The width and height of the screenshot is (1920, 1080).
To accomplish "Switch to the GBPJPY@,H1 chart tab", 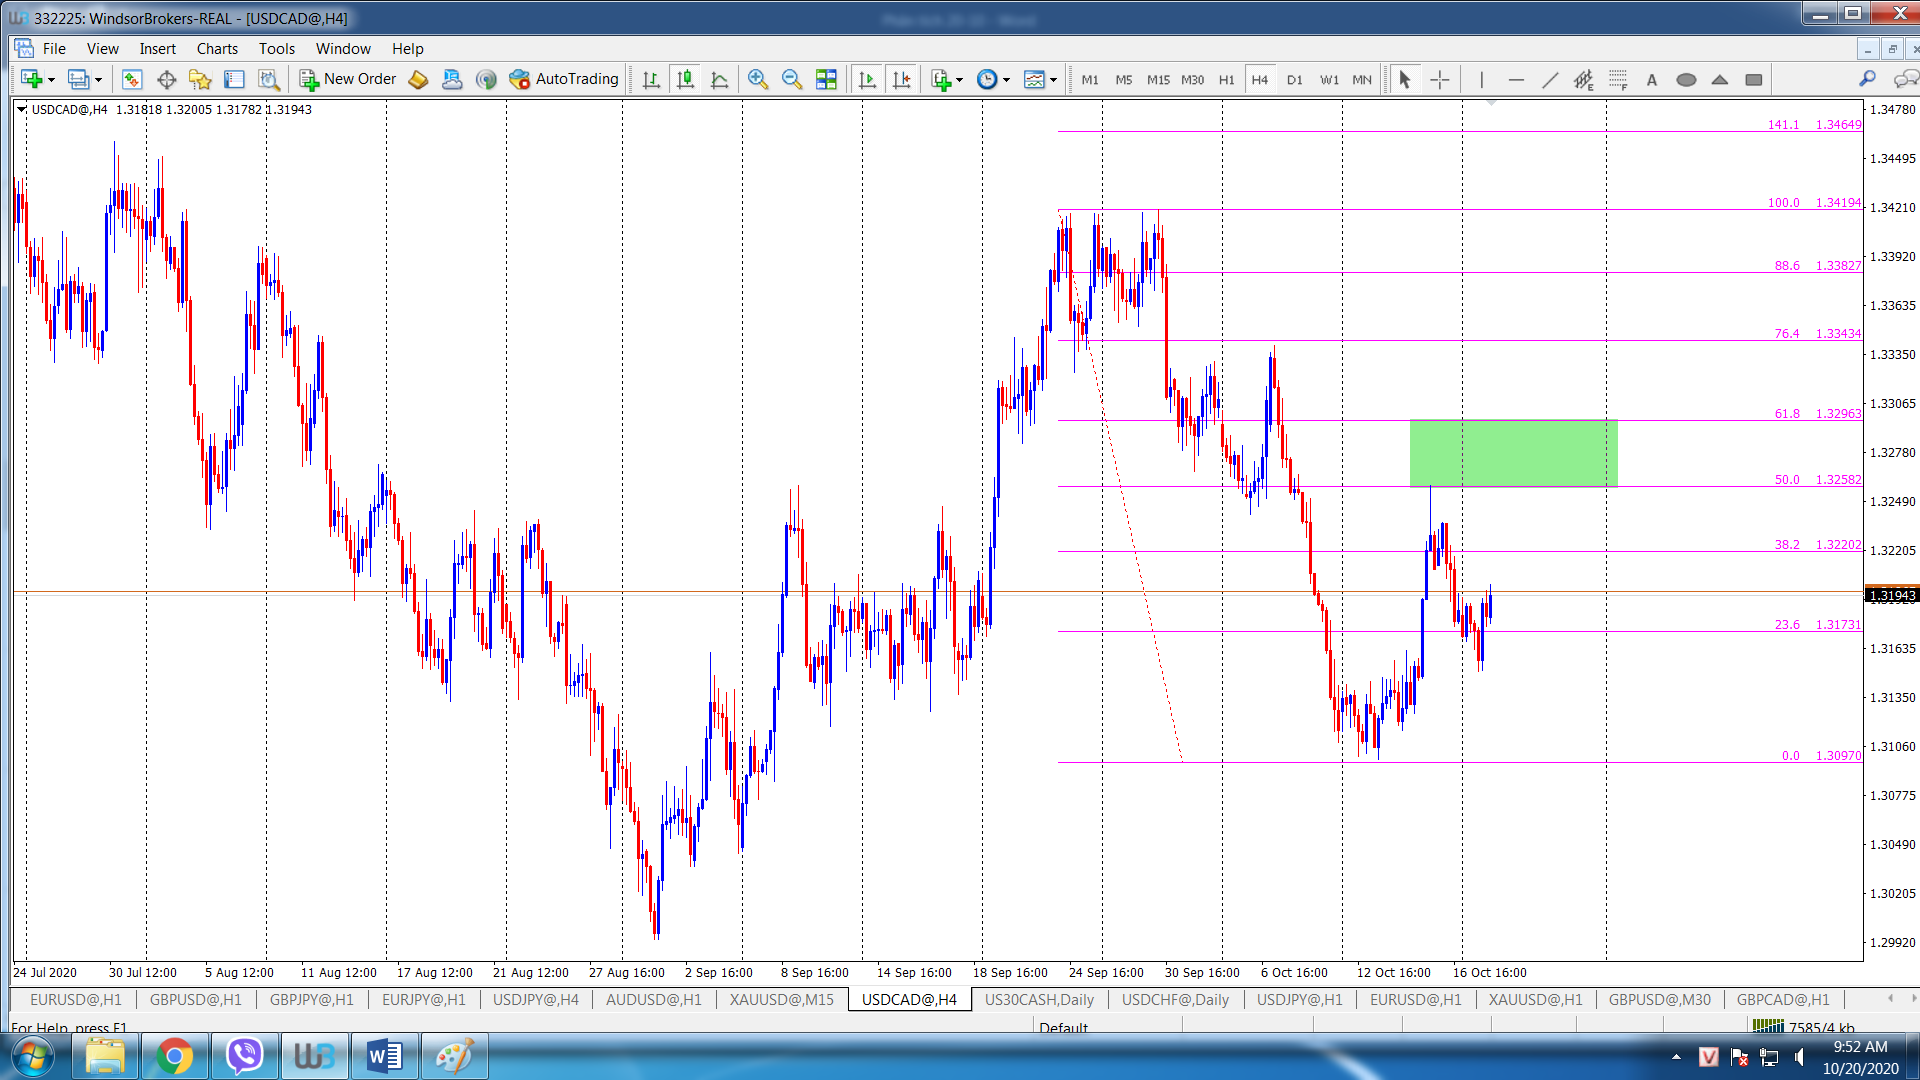I will [311, 999].
